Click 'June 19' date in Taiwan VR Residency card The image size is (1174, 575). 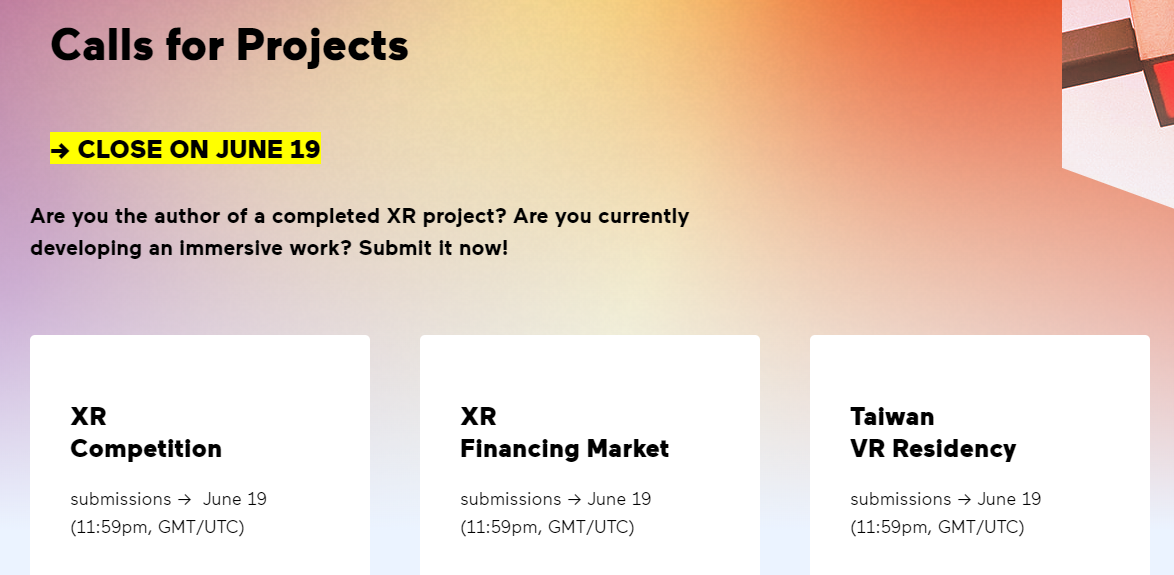[x=1009, y=499]
